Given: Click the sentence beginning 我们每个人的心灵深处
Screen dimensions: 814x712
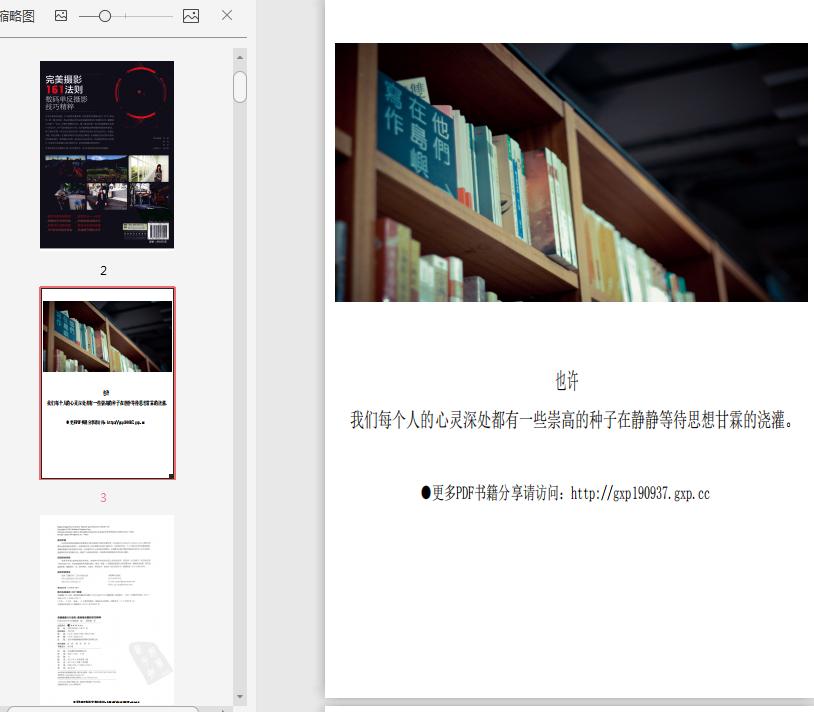Looking at the screenshot, I should (572, 419).
